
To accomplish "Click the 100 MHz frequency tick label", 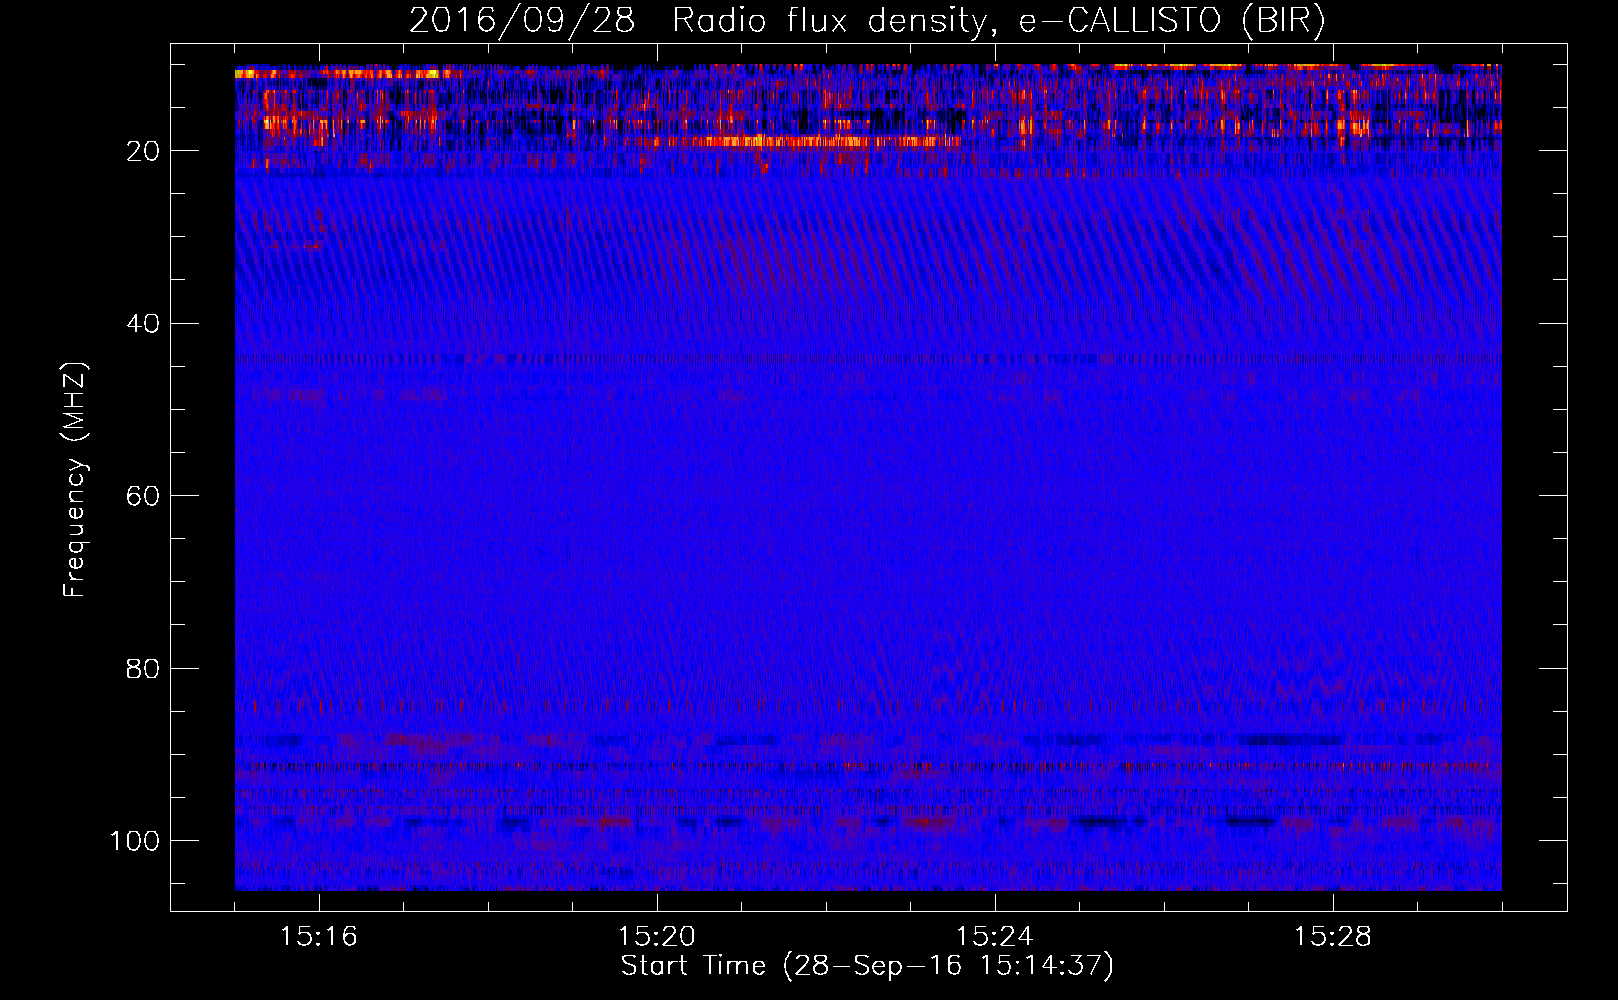I will [x=135, y=841].
